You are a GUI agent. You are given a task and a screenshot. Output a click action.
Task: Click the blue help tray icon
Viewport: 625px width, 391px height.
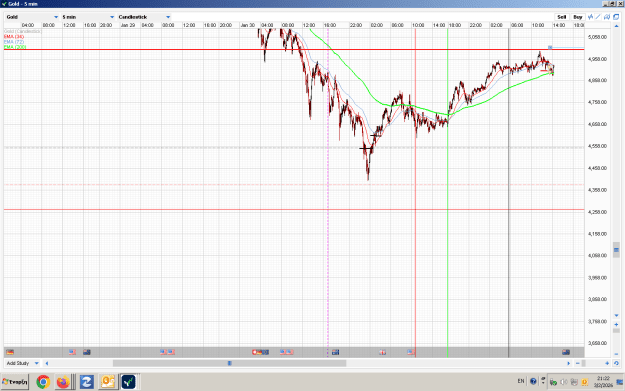click(533, 381)
